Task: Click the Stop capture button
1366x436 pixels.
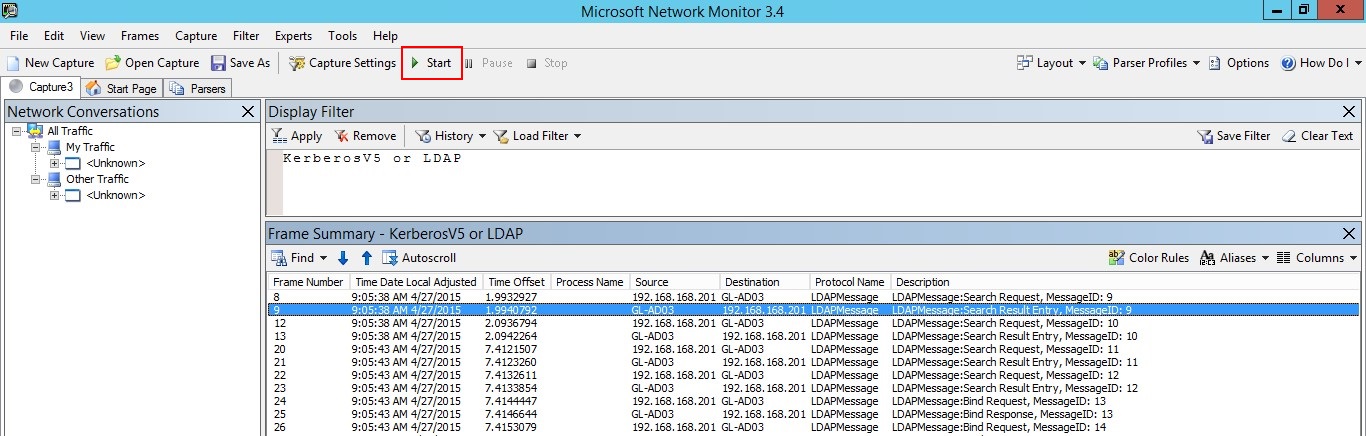Action: 547,63
